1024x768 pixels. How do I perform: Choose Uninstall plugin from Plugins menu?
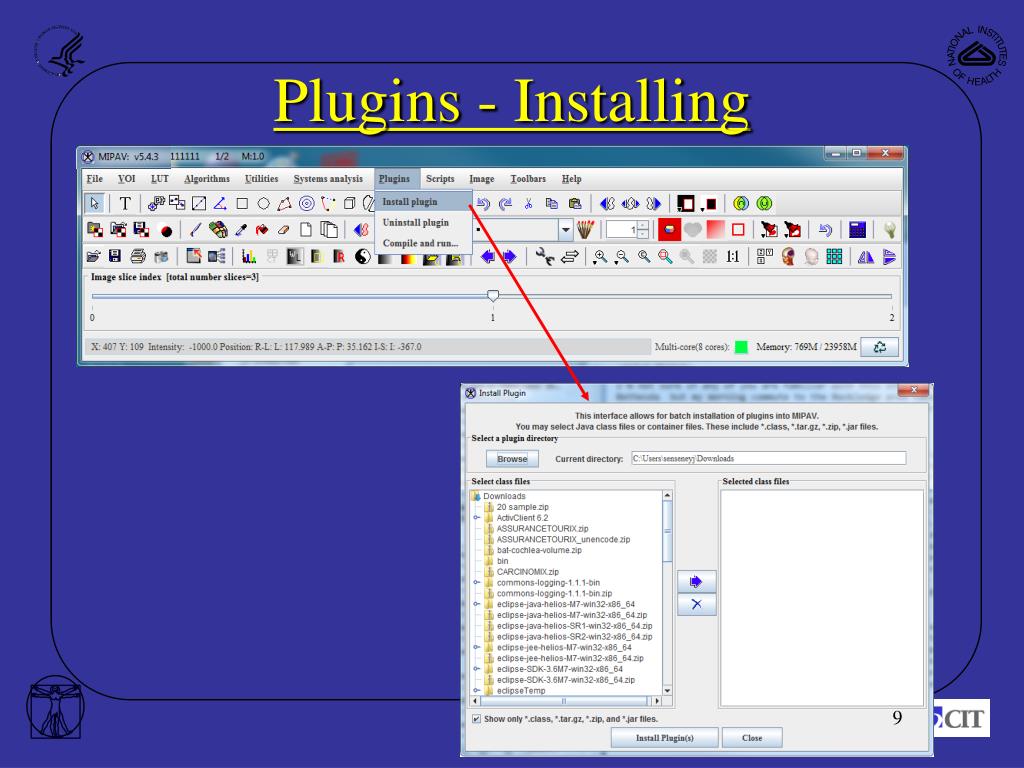click(x=423, y=223)
